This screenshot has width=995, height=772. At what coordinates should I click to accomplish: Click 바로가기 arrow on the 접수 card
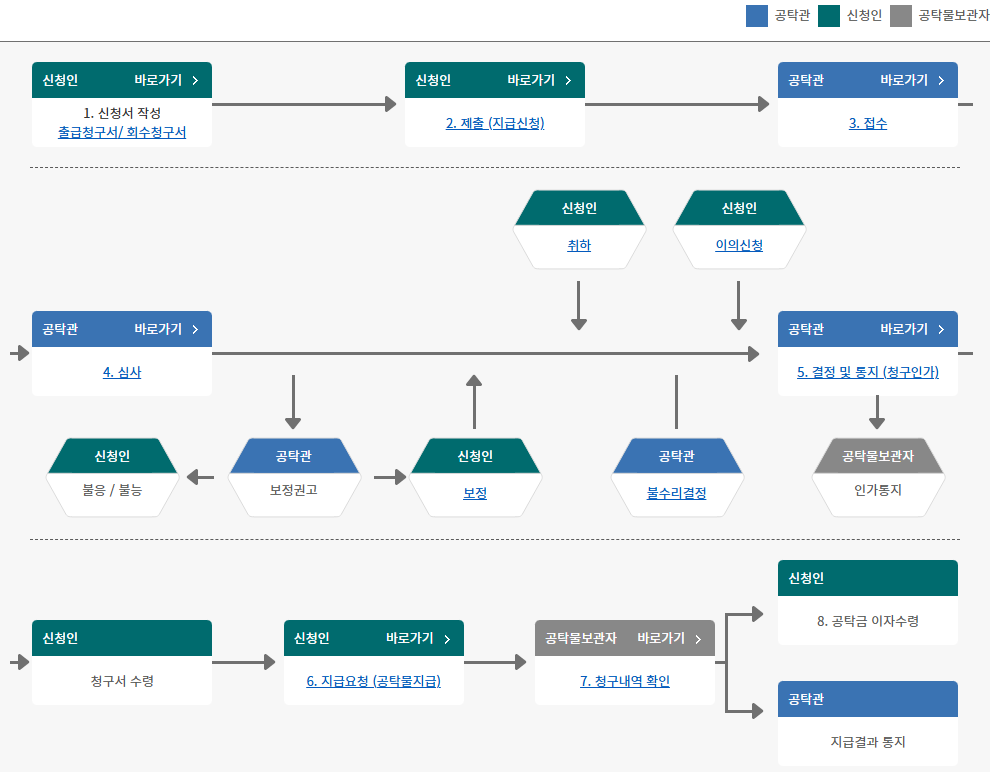(x=941, y=80)
